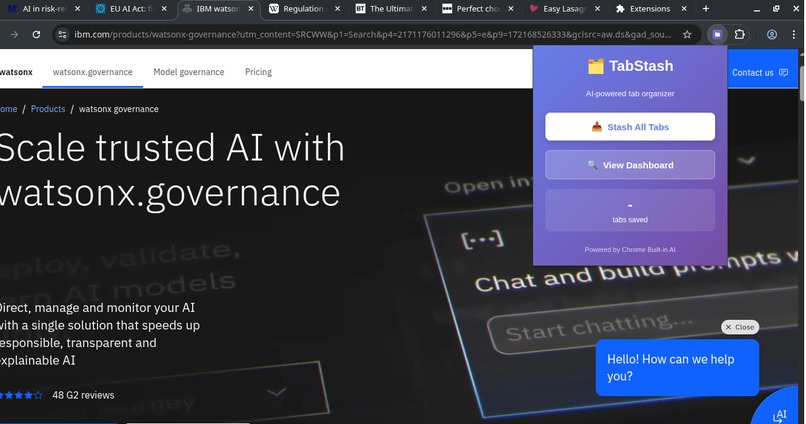Go forward with the arrow button
The height and width of the screenshot is (424, 806).
coord(14,34)
